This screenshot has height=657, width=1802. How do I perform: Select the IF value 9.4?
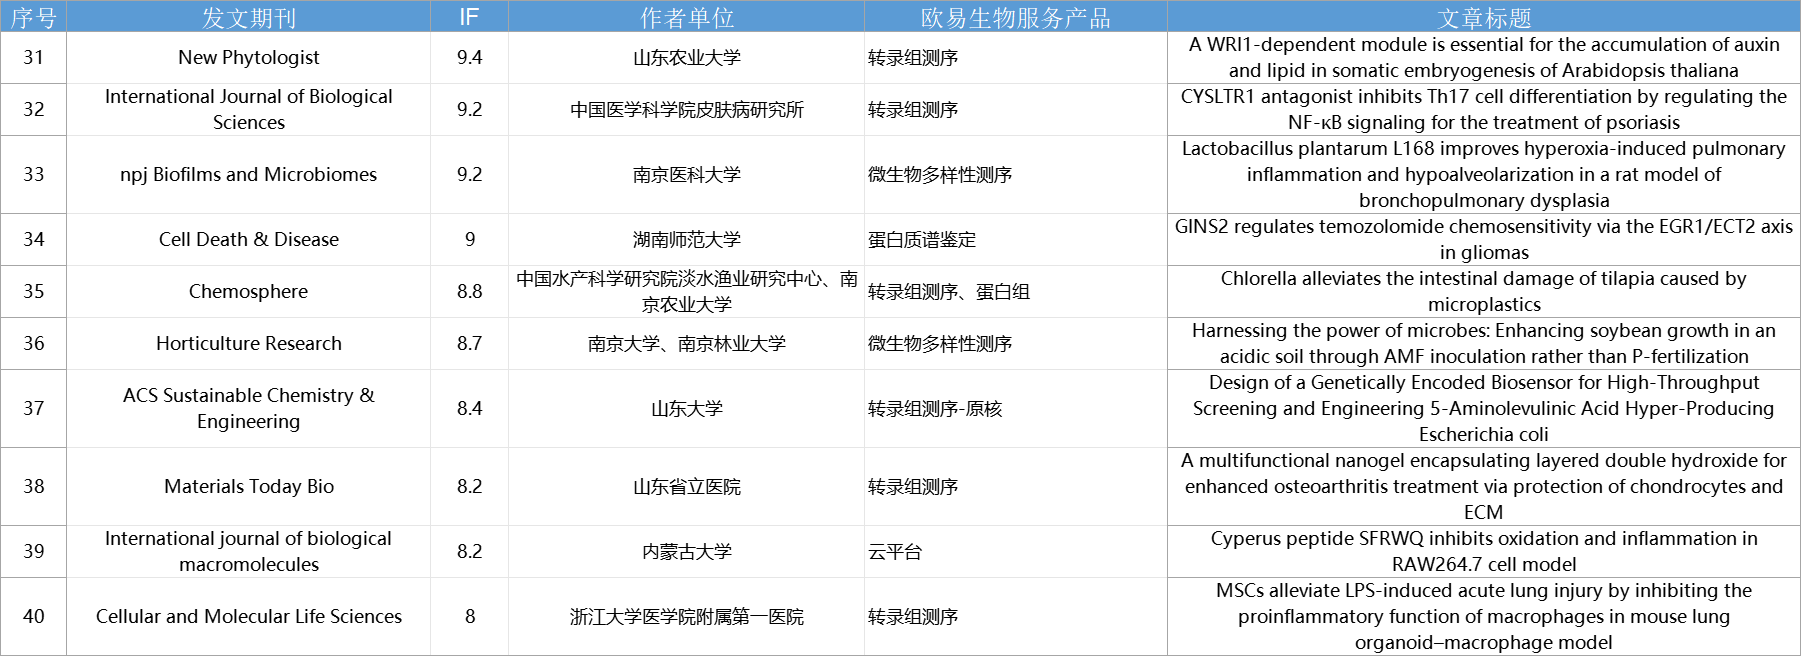pyautogui.click(x=470, y=58)
